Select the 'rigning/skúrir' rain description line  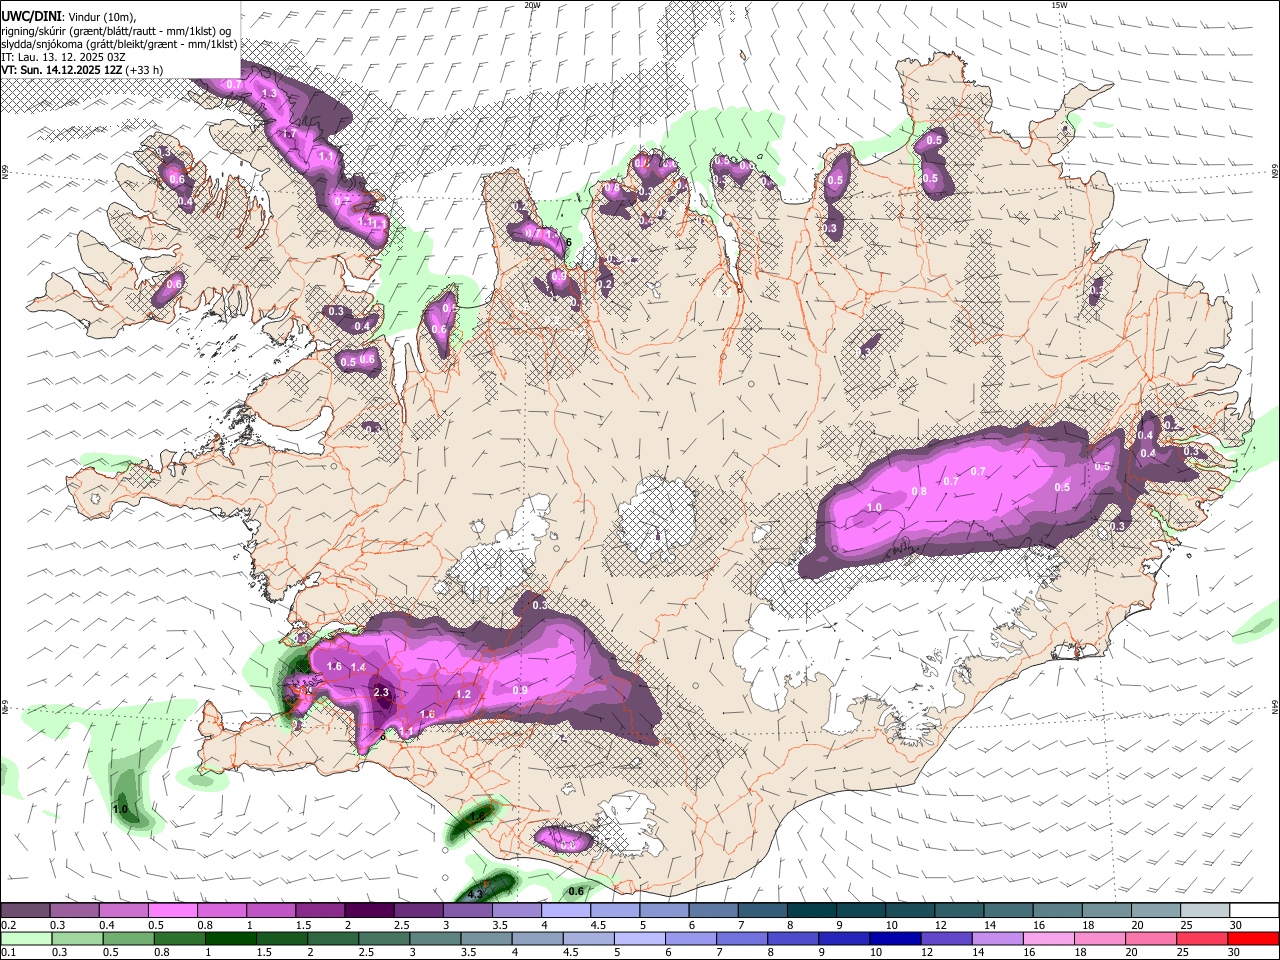116,30
